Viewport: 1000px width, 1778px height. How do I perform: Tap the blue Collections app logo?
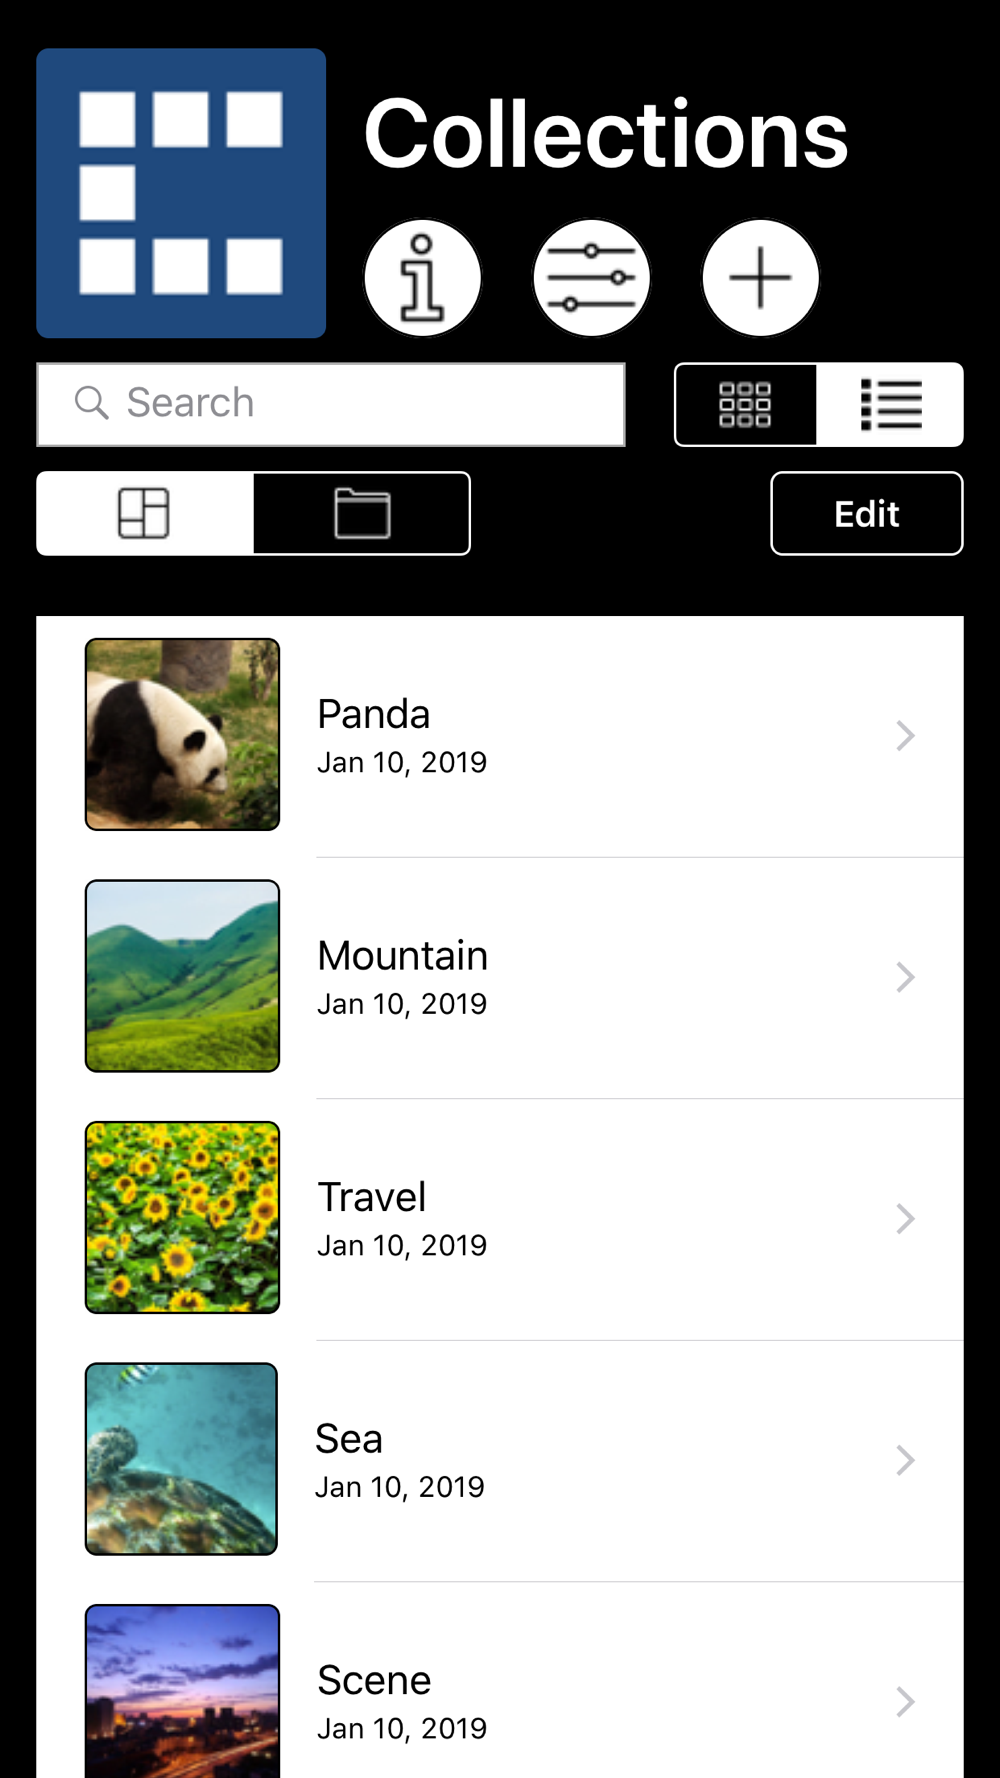pyautogui.click(x=181, y=193)
